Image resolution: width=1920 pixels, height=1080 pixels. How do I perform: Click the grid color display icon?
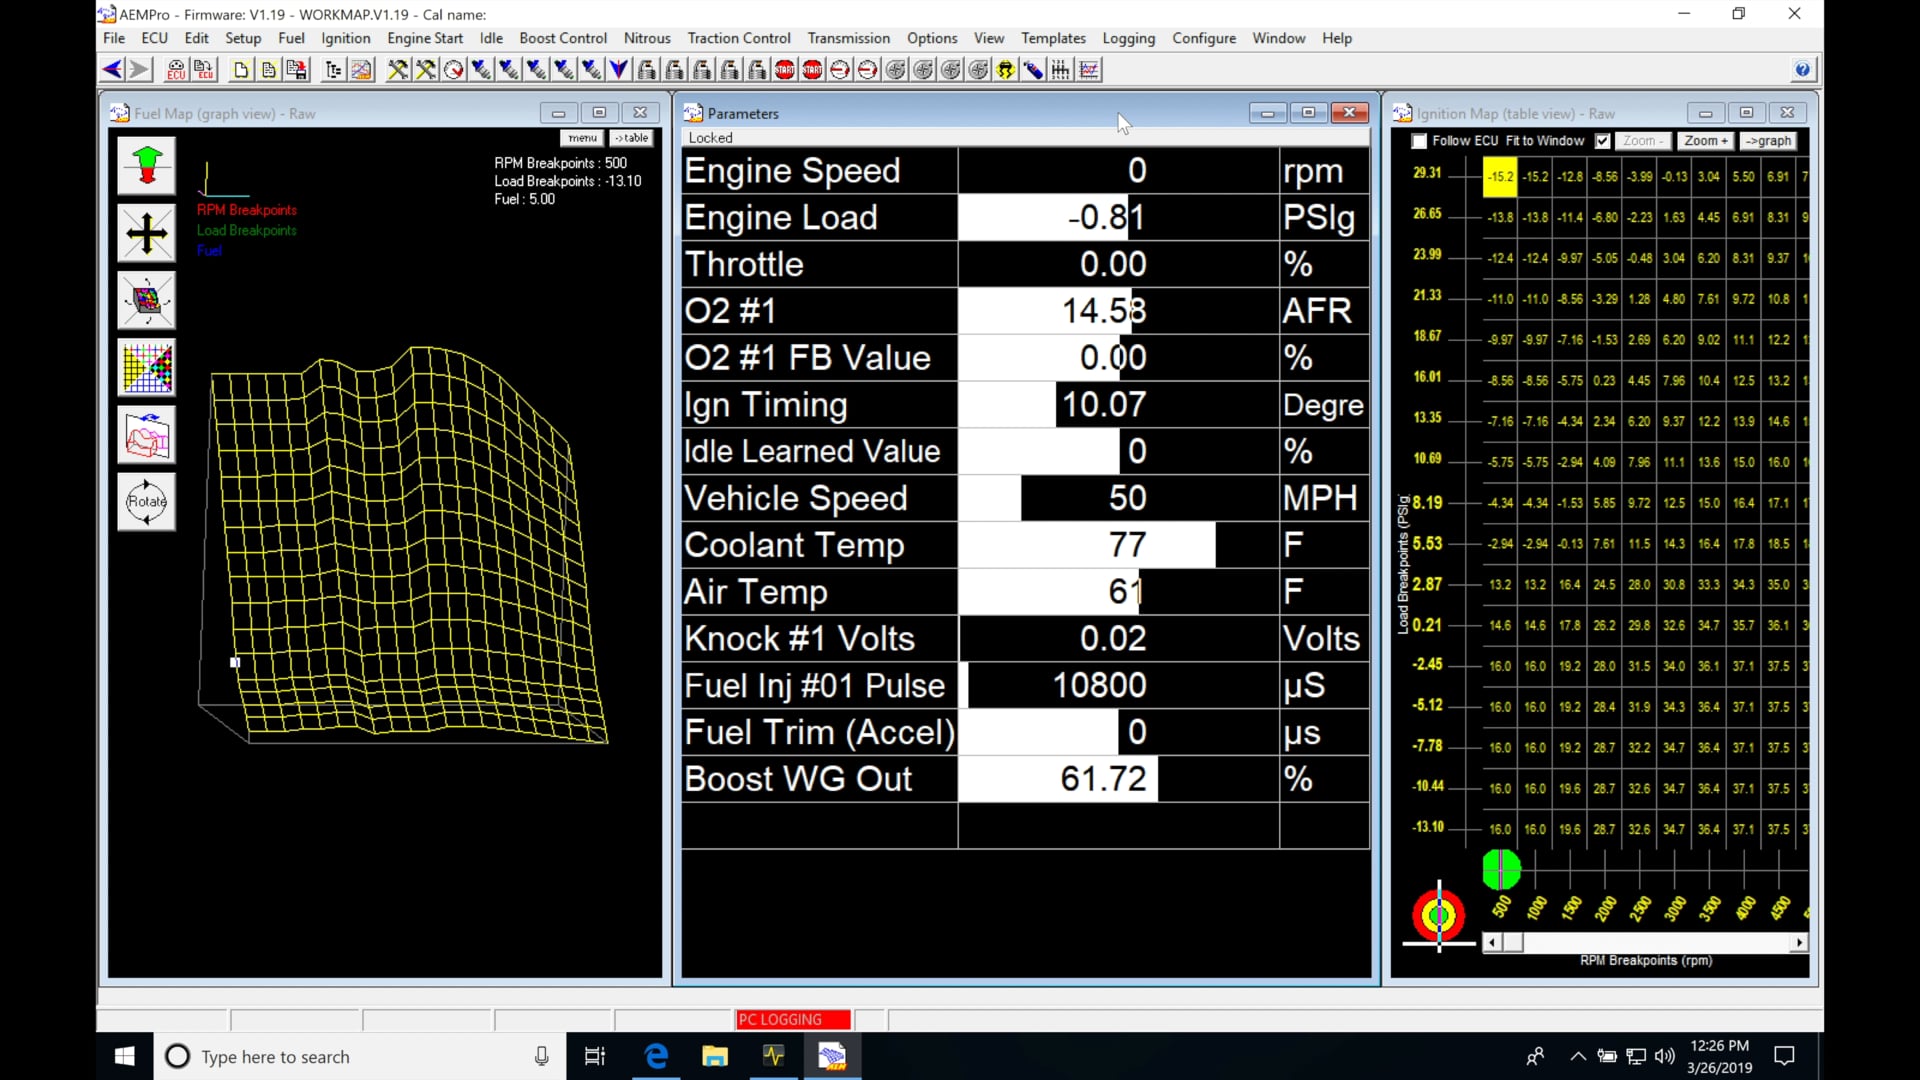point(146,367)
